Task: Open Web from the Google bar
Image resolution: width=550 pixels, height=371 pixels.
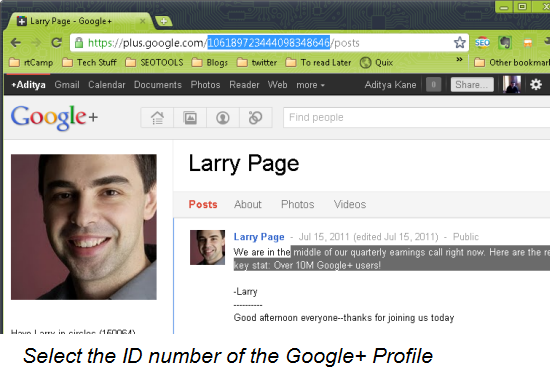Action: (x=277, y=85)
